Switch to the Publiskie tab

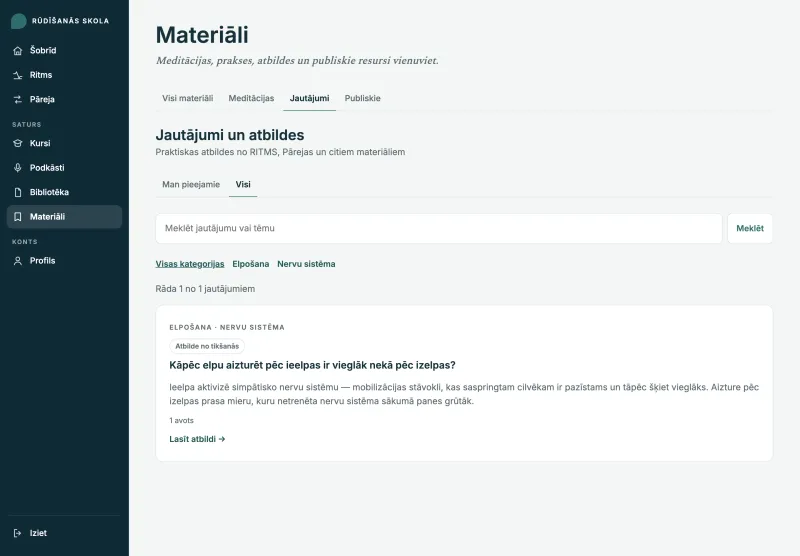[x=362, y=98]
